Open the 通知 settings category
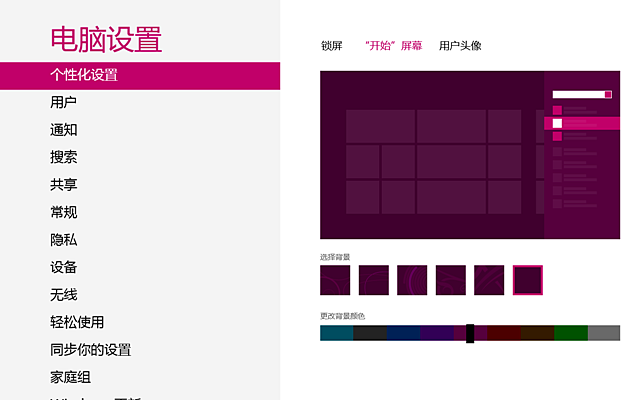This screenshot has width=640, height=400. point(63,130)
